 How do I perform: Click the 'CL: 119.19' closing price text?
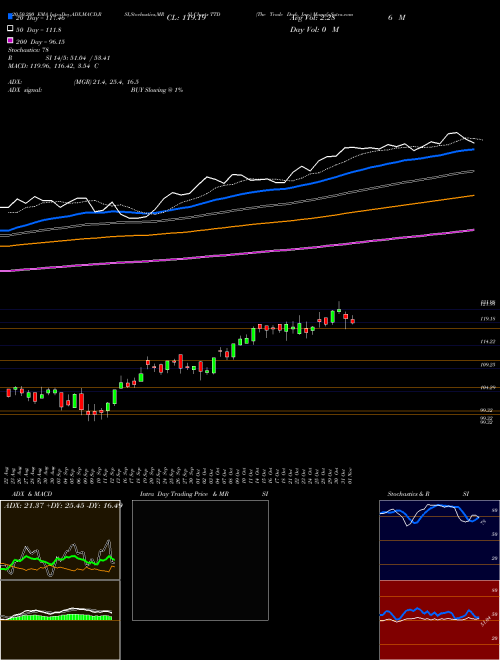(186, 18)
